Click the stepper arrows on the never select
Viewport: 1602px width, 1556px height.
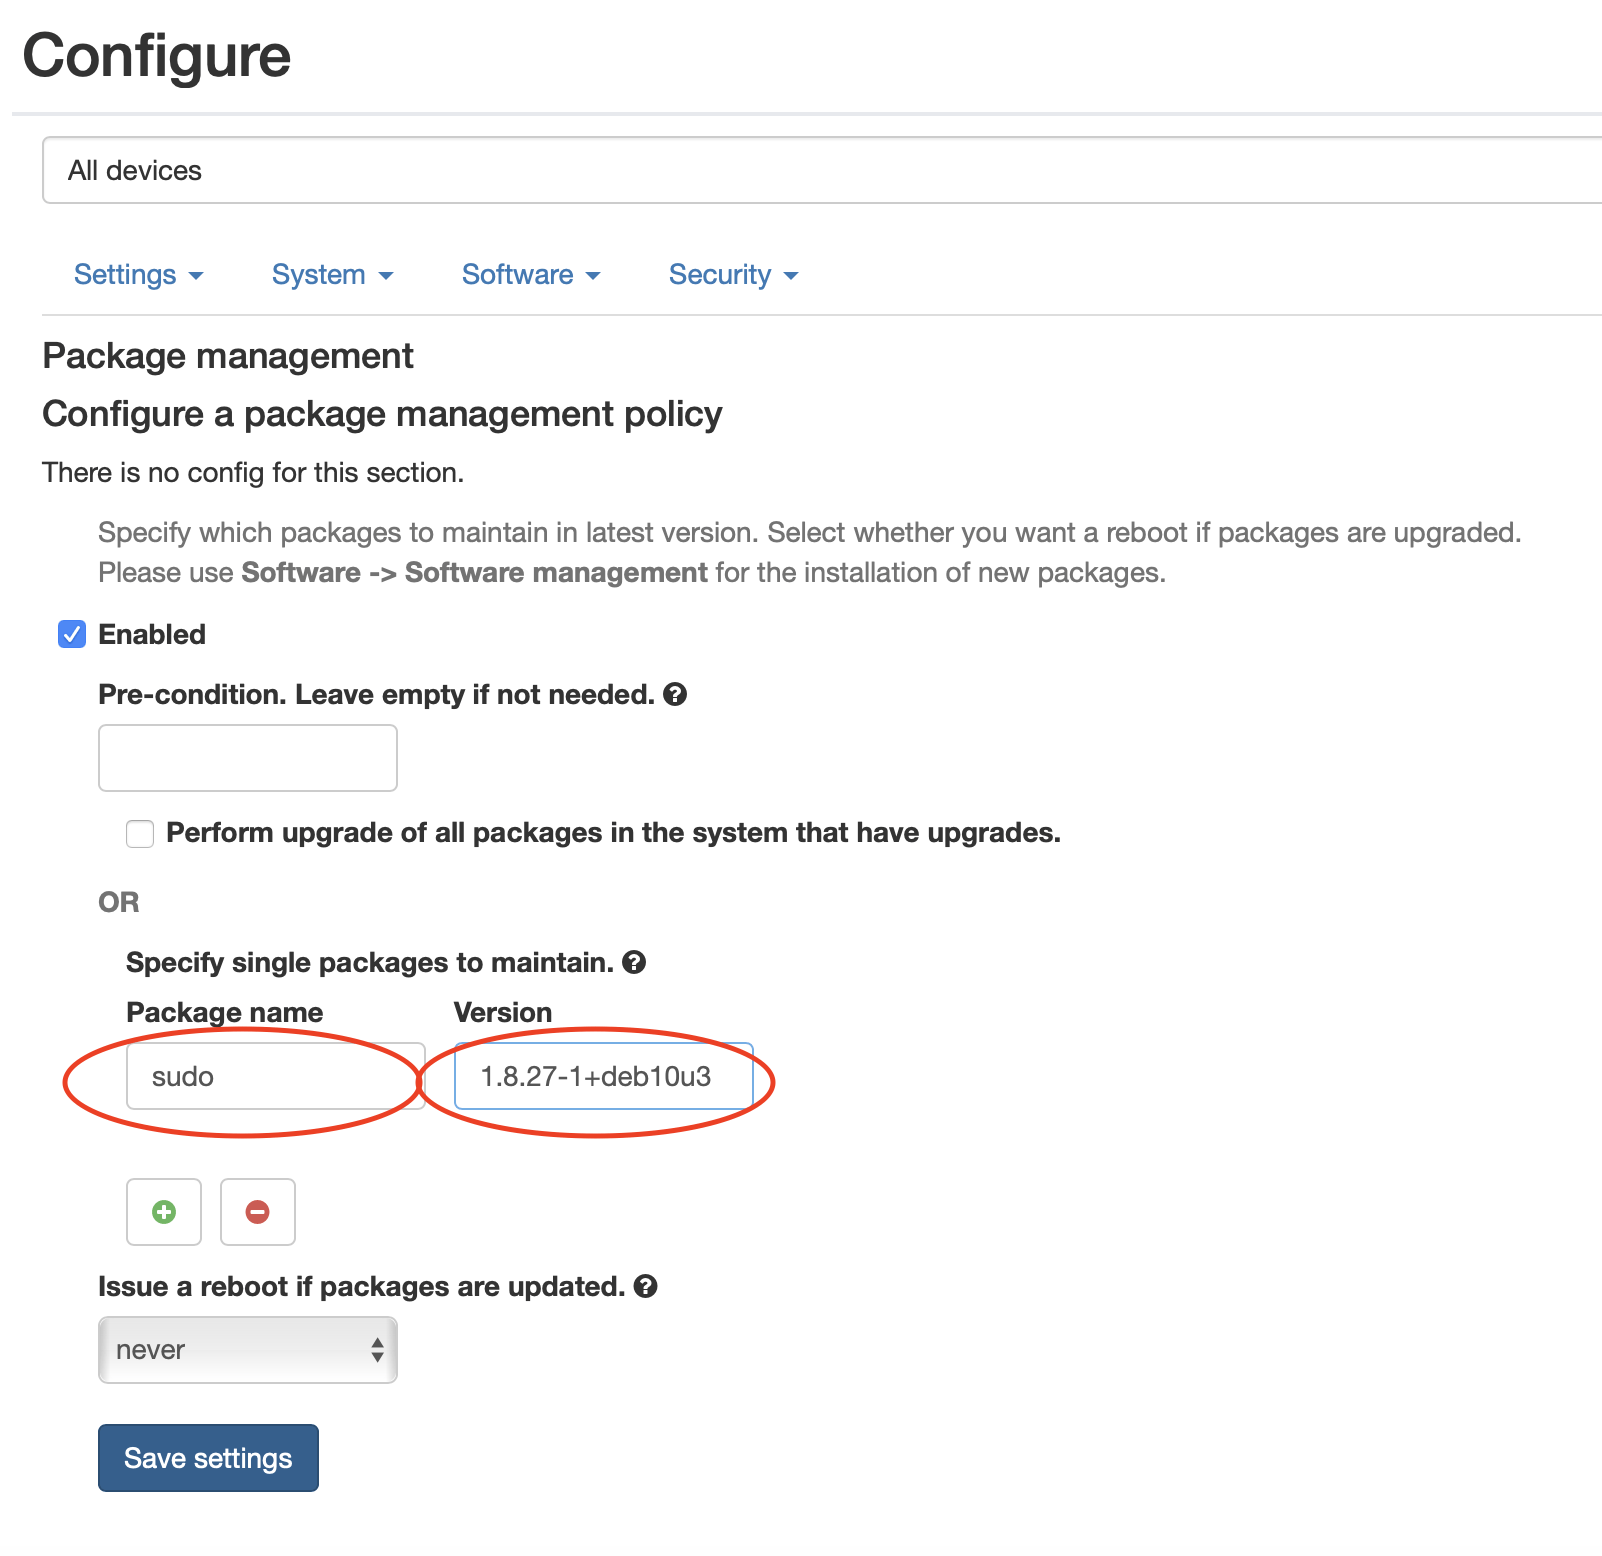(377, 1350)
